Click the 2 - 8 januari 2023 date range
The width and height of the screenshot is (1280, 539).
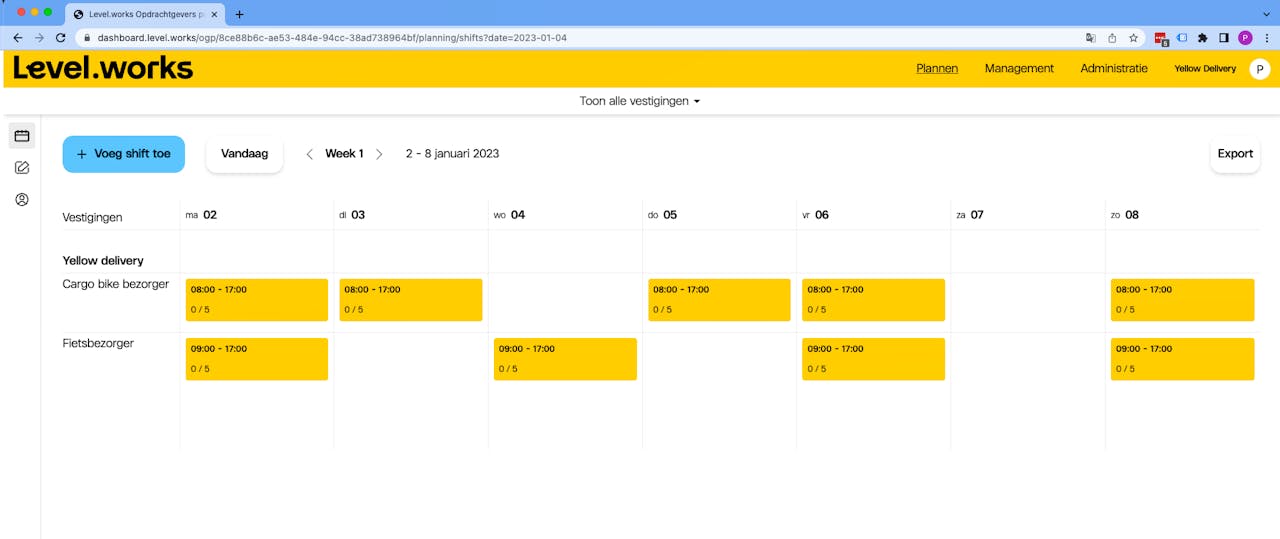point(452,154)
